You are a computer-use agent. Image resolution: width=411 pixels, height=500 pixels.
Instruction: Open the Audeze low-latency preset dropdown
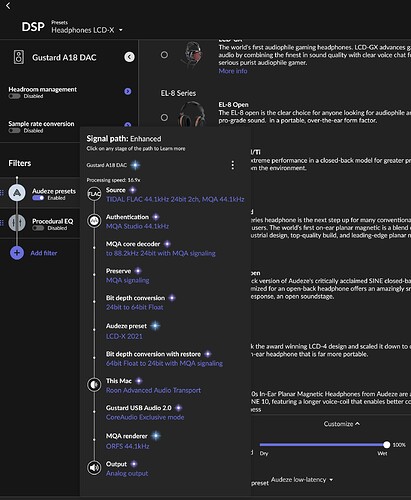pos(302,480)
